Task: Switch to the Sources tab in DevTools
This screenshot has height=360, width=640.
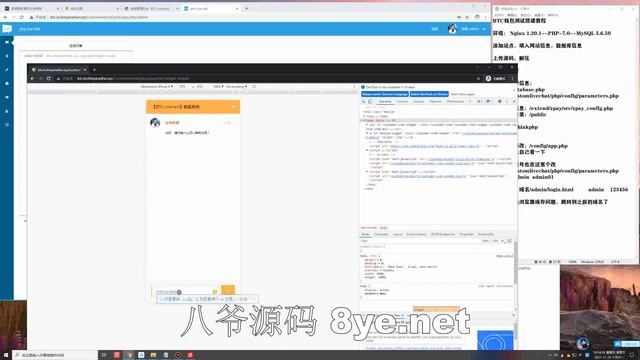Action: [x=419, y=101]
